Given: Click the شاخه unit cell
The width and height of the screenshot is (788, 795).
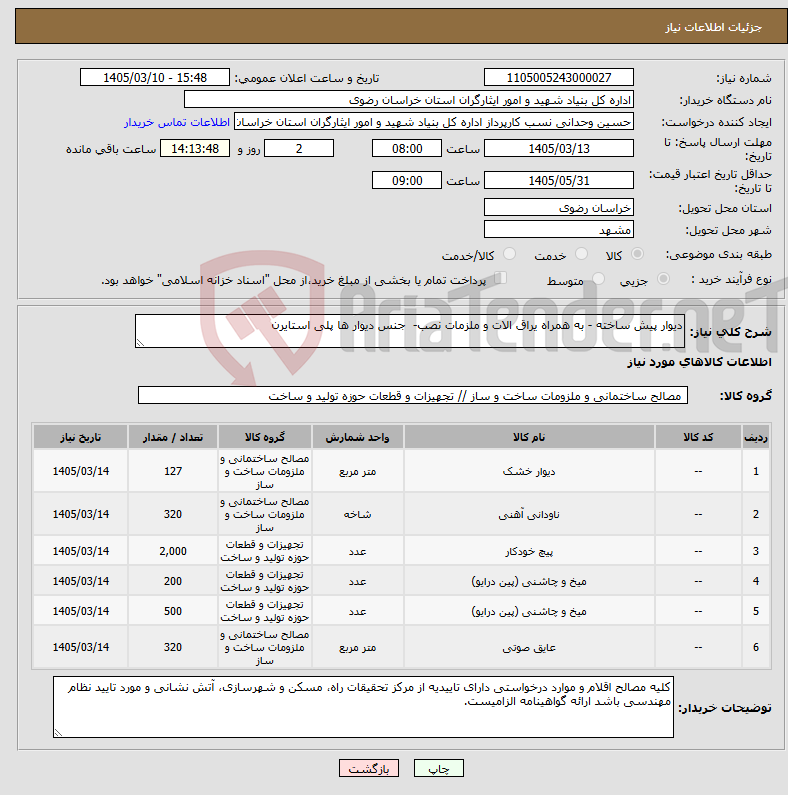Looking at the screenshot, I should [x=357, y=514].
